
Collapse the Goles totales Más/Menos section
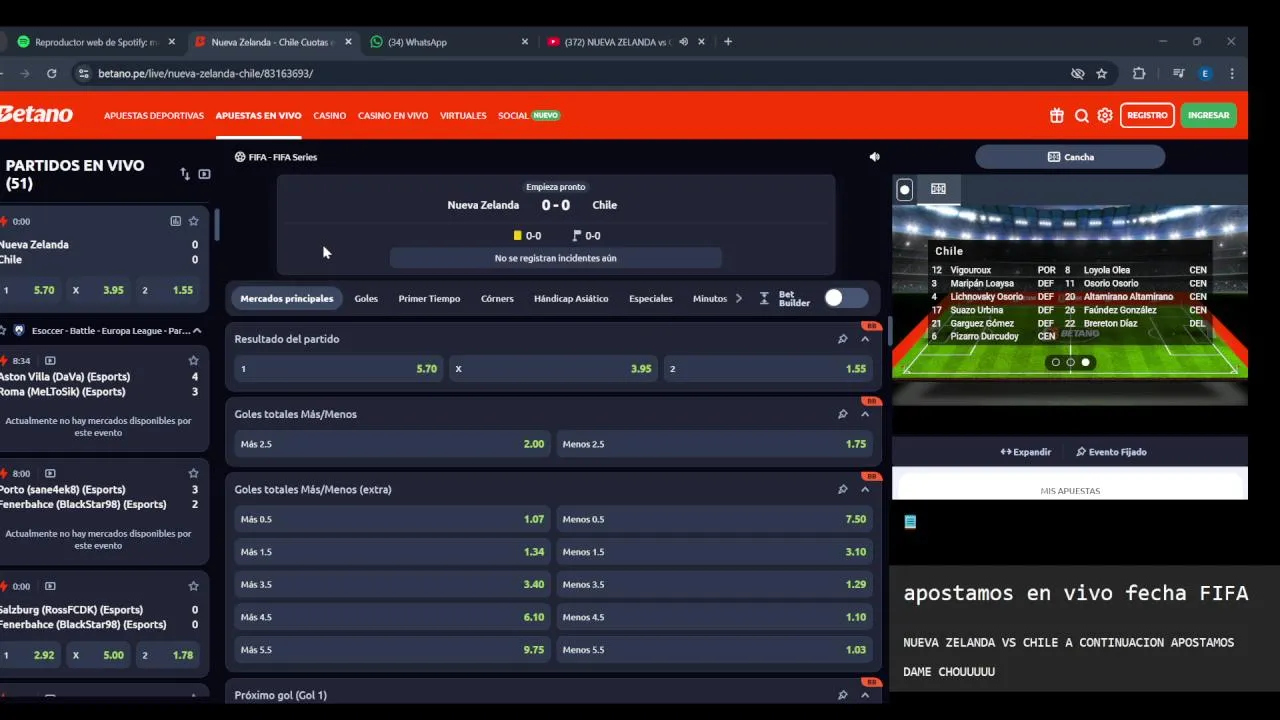point(865,414)
